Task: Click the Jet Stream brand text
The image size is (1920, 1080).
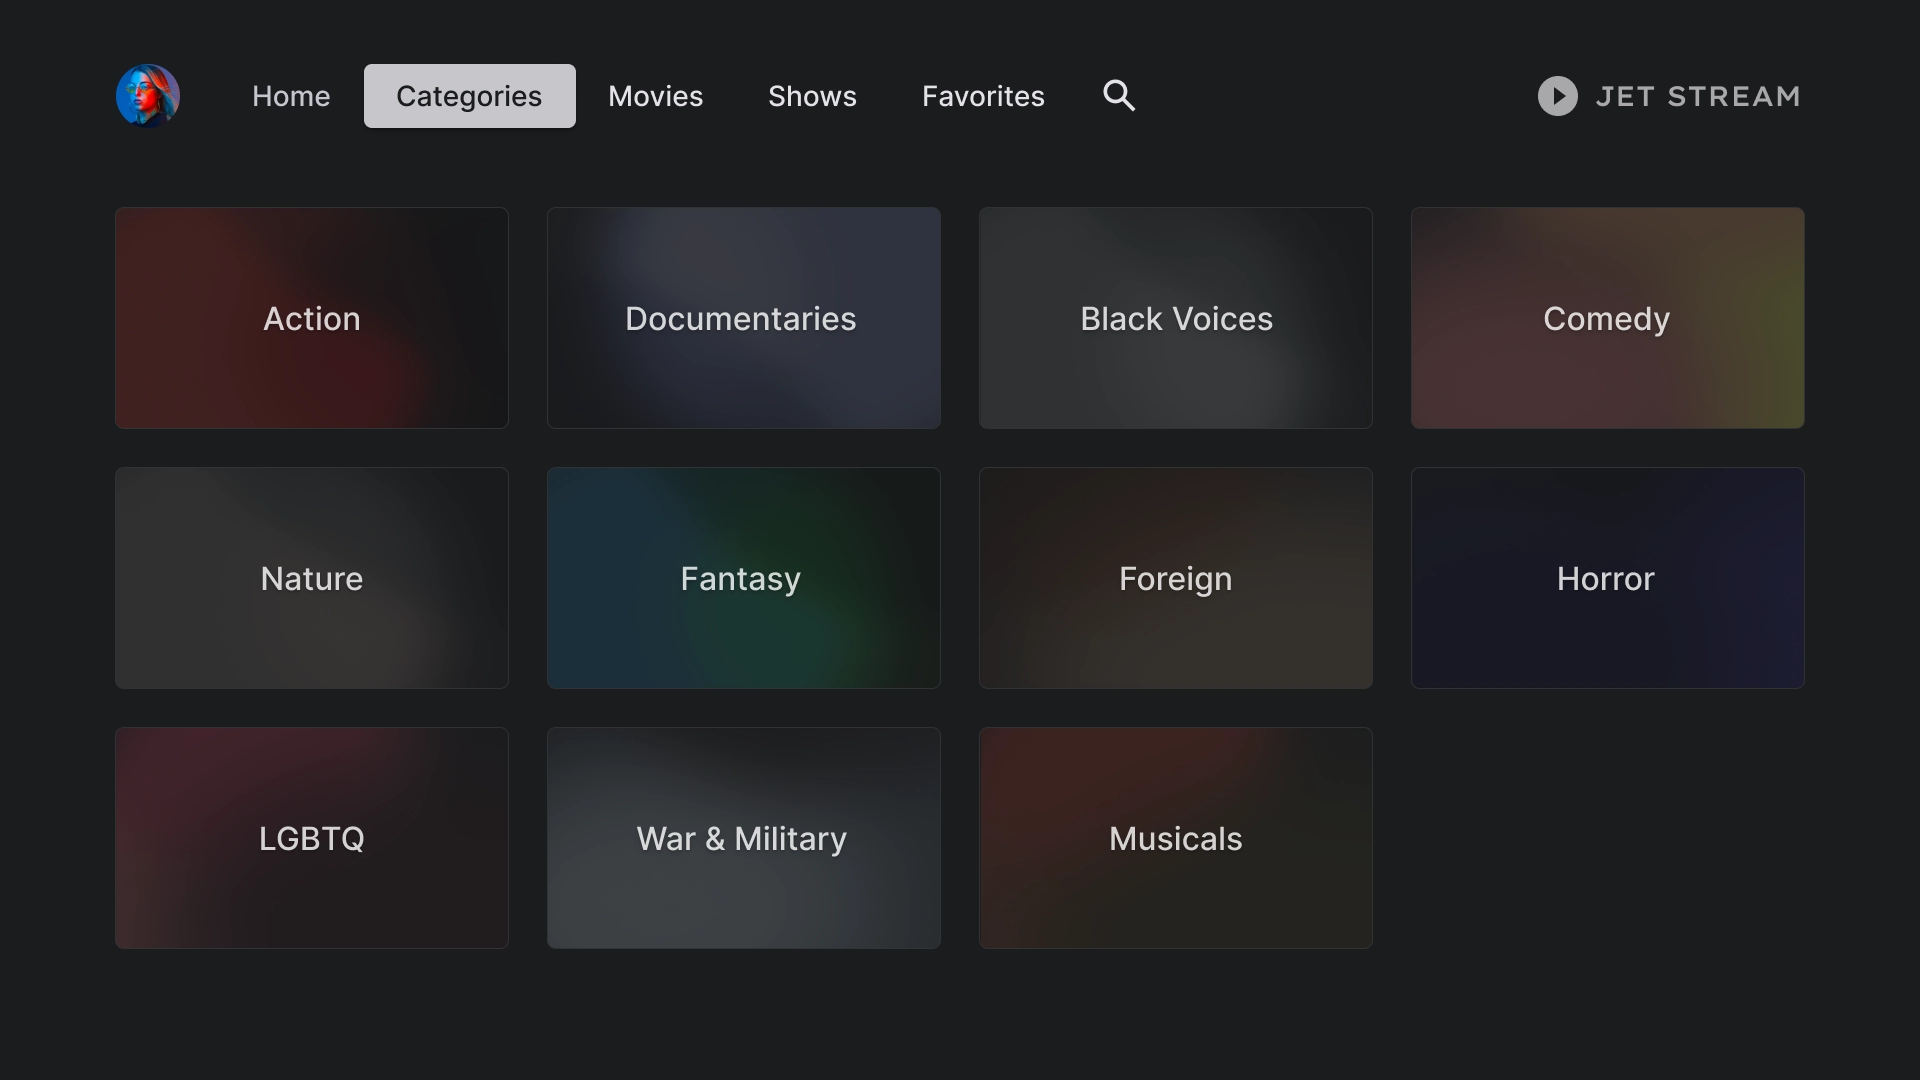Action: click(x=1700, y=96)
